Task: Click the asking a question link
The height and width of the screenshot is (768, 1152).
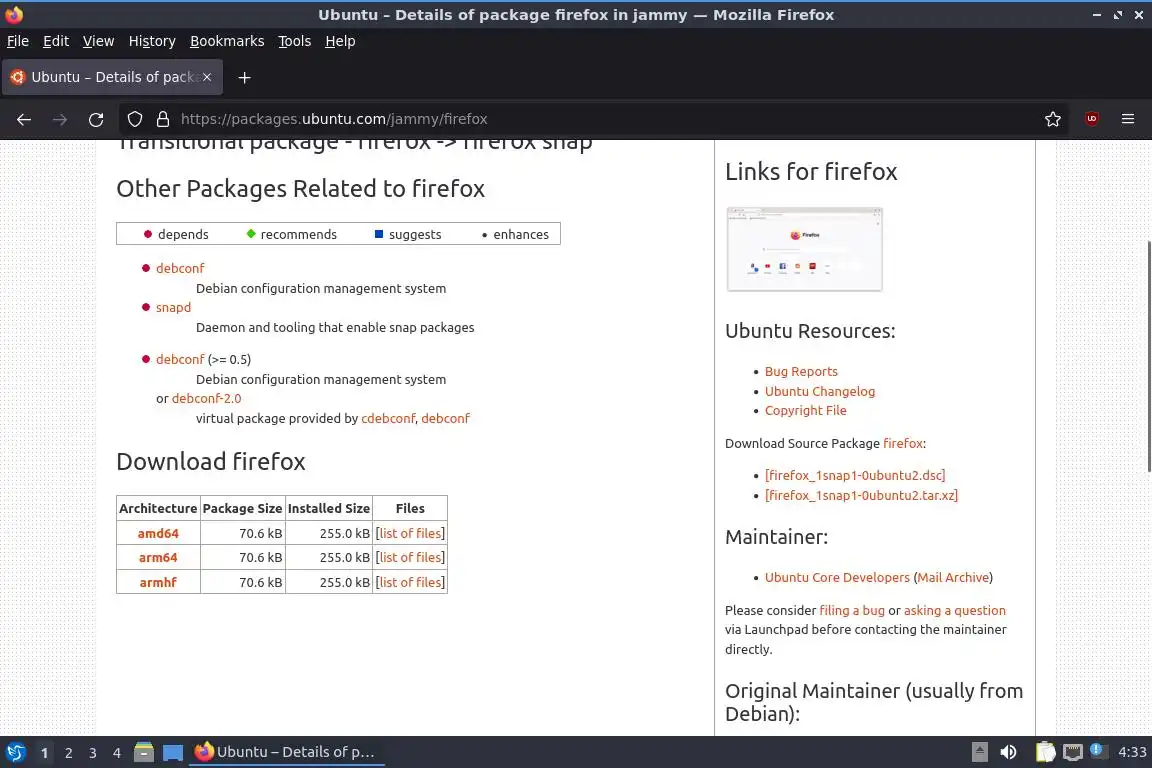Action: point(954,611)
